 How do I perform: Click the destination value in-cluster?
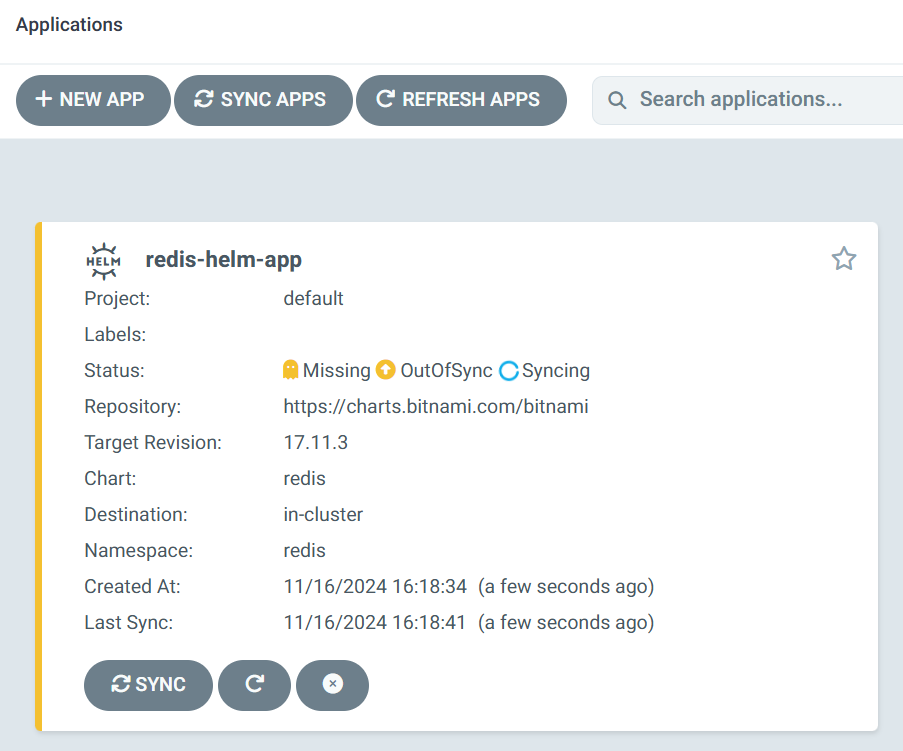click(323, 514)
